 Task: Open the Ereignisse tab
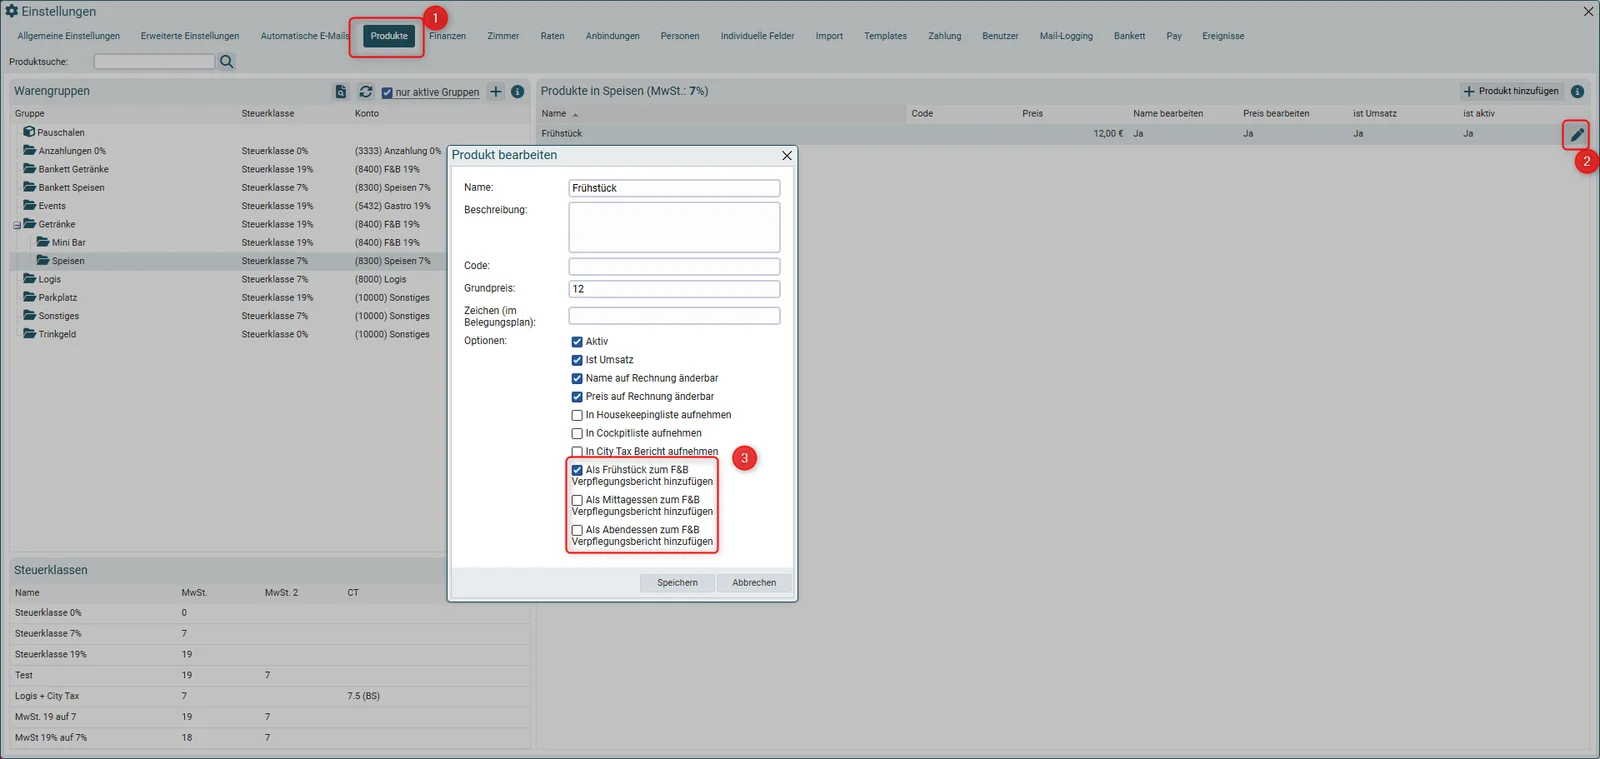[x=1223, y=36]
